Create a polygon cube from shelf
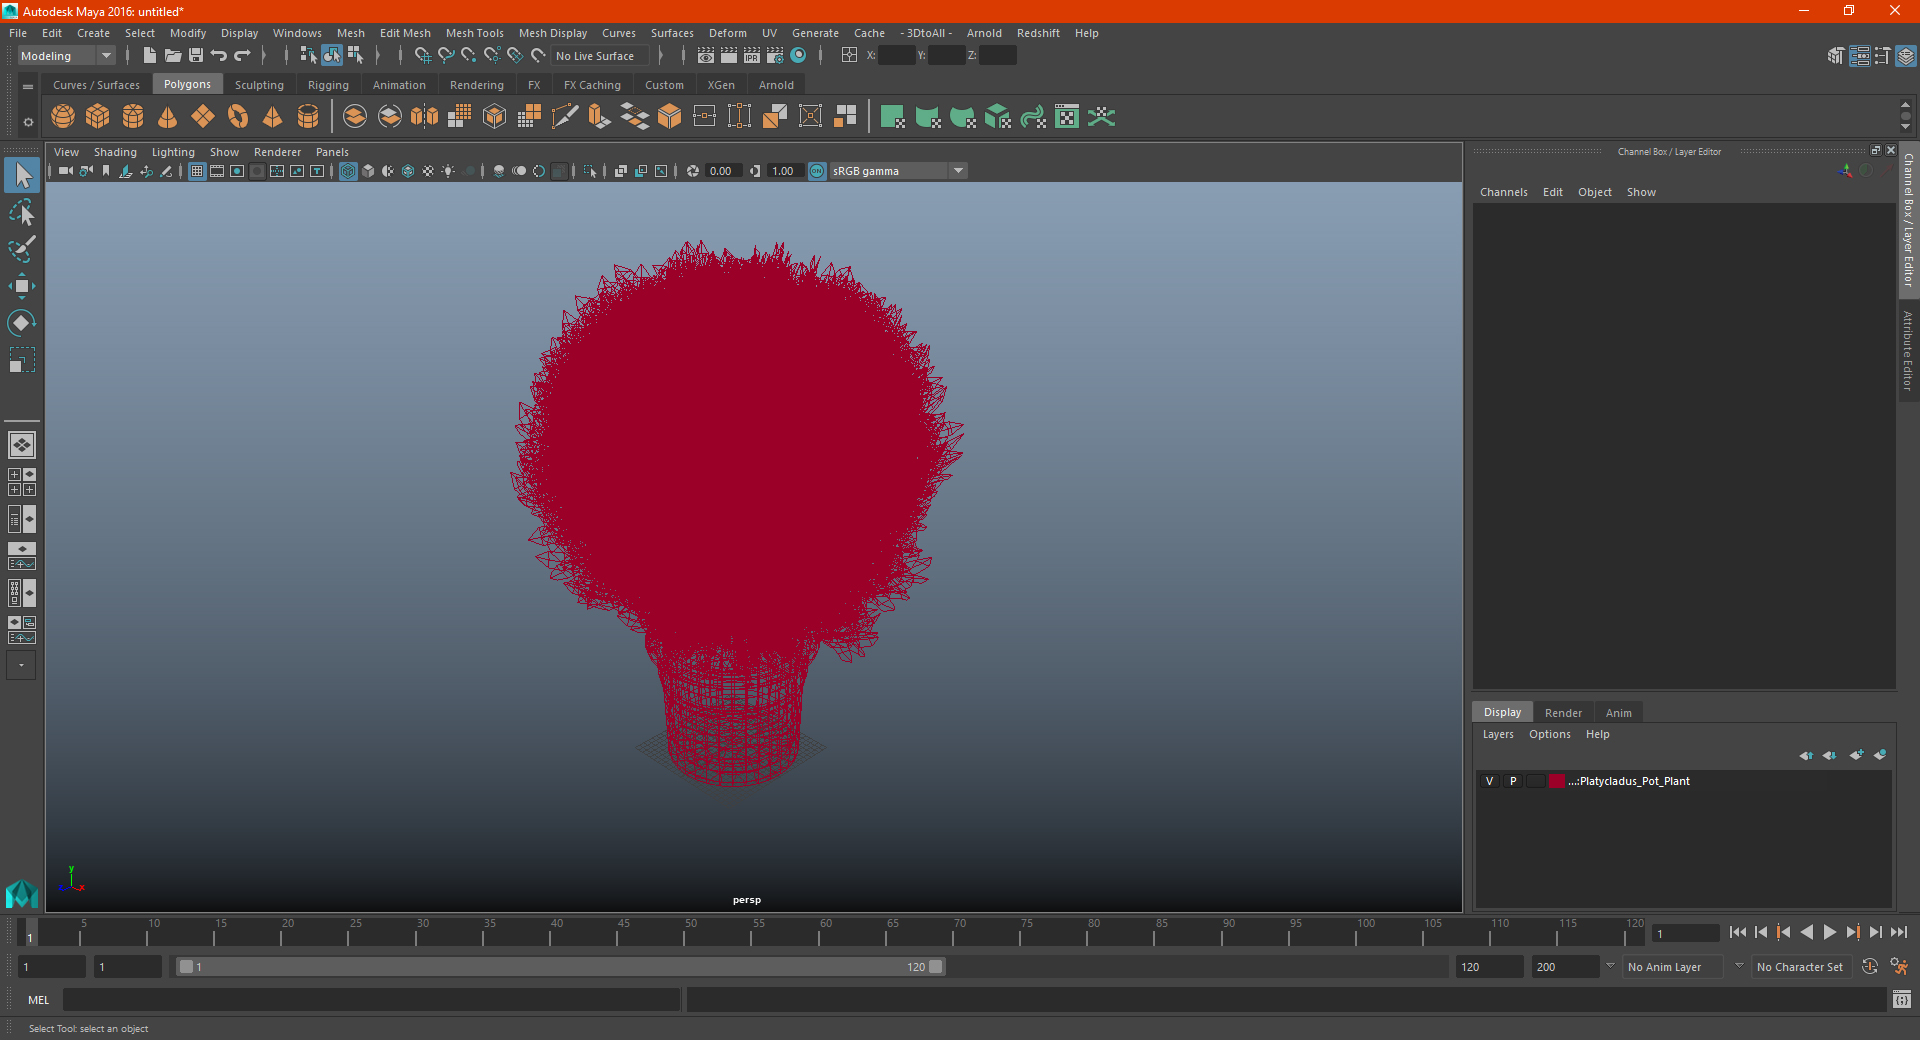The image size is (1920, 1040). tap(98, 117)
